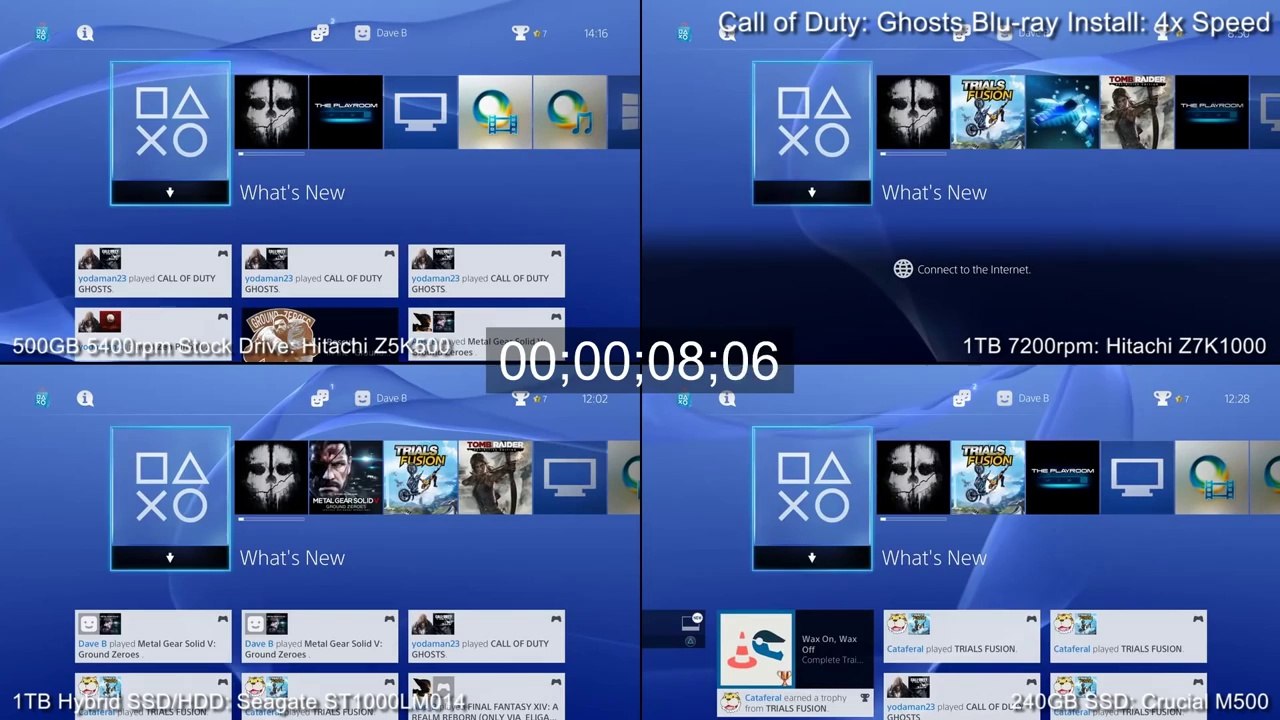Open Dave B profile on Seagate hybrid screen
The width and height of the screenshot is (1280, 720).
click(x=381, y=398)
